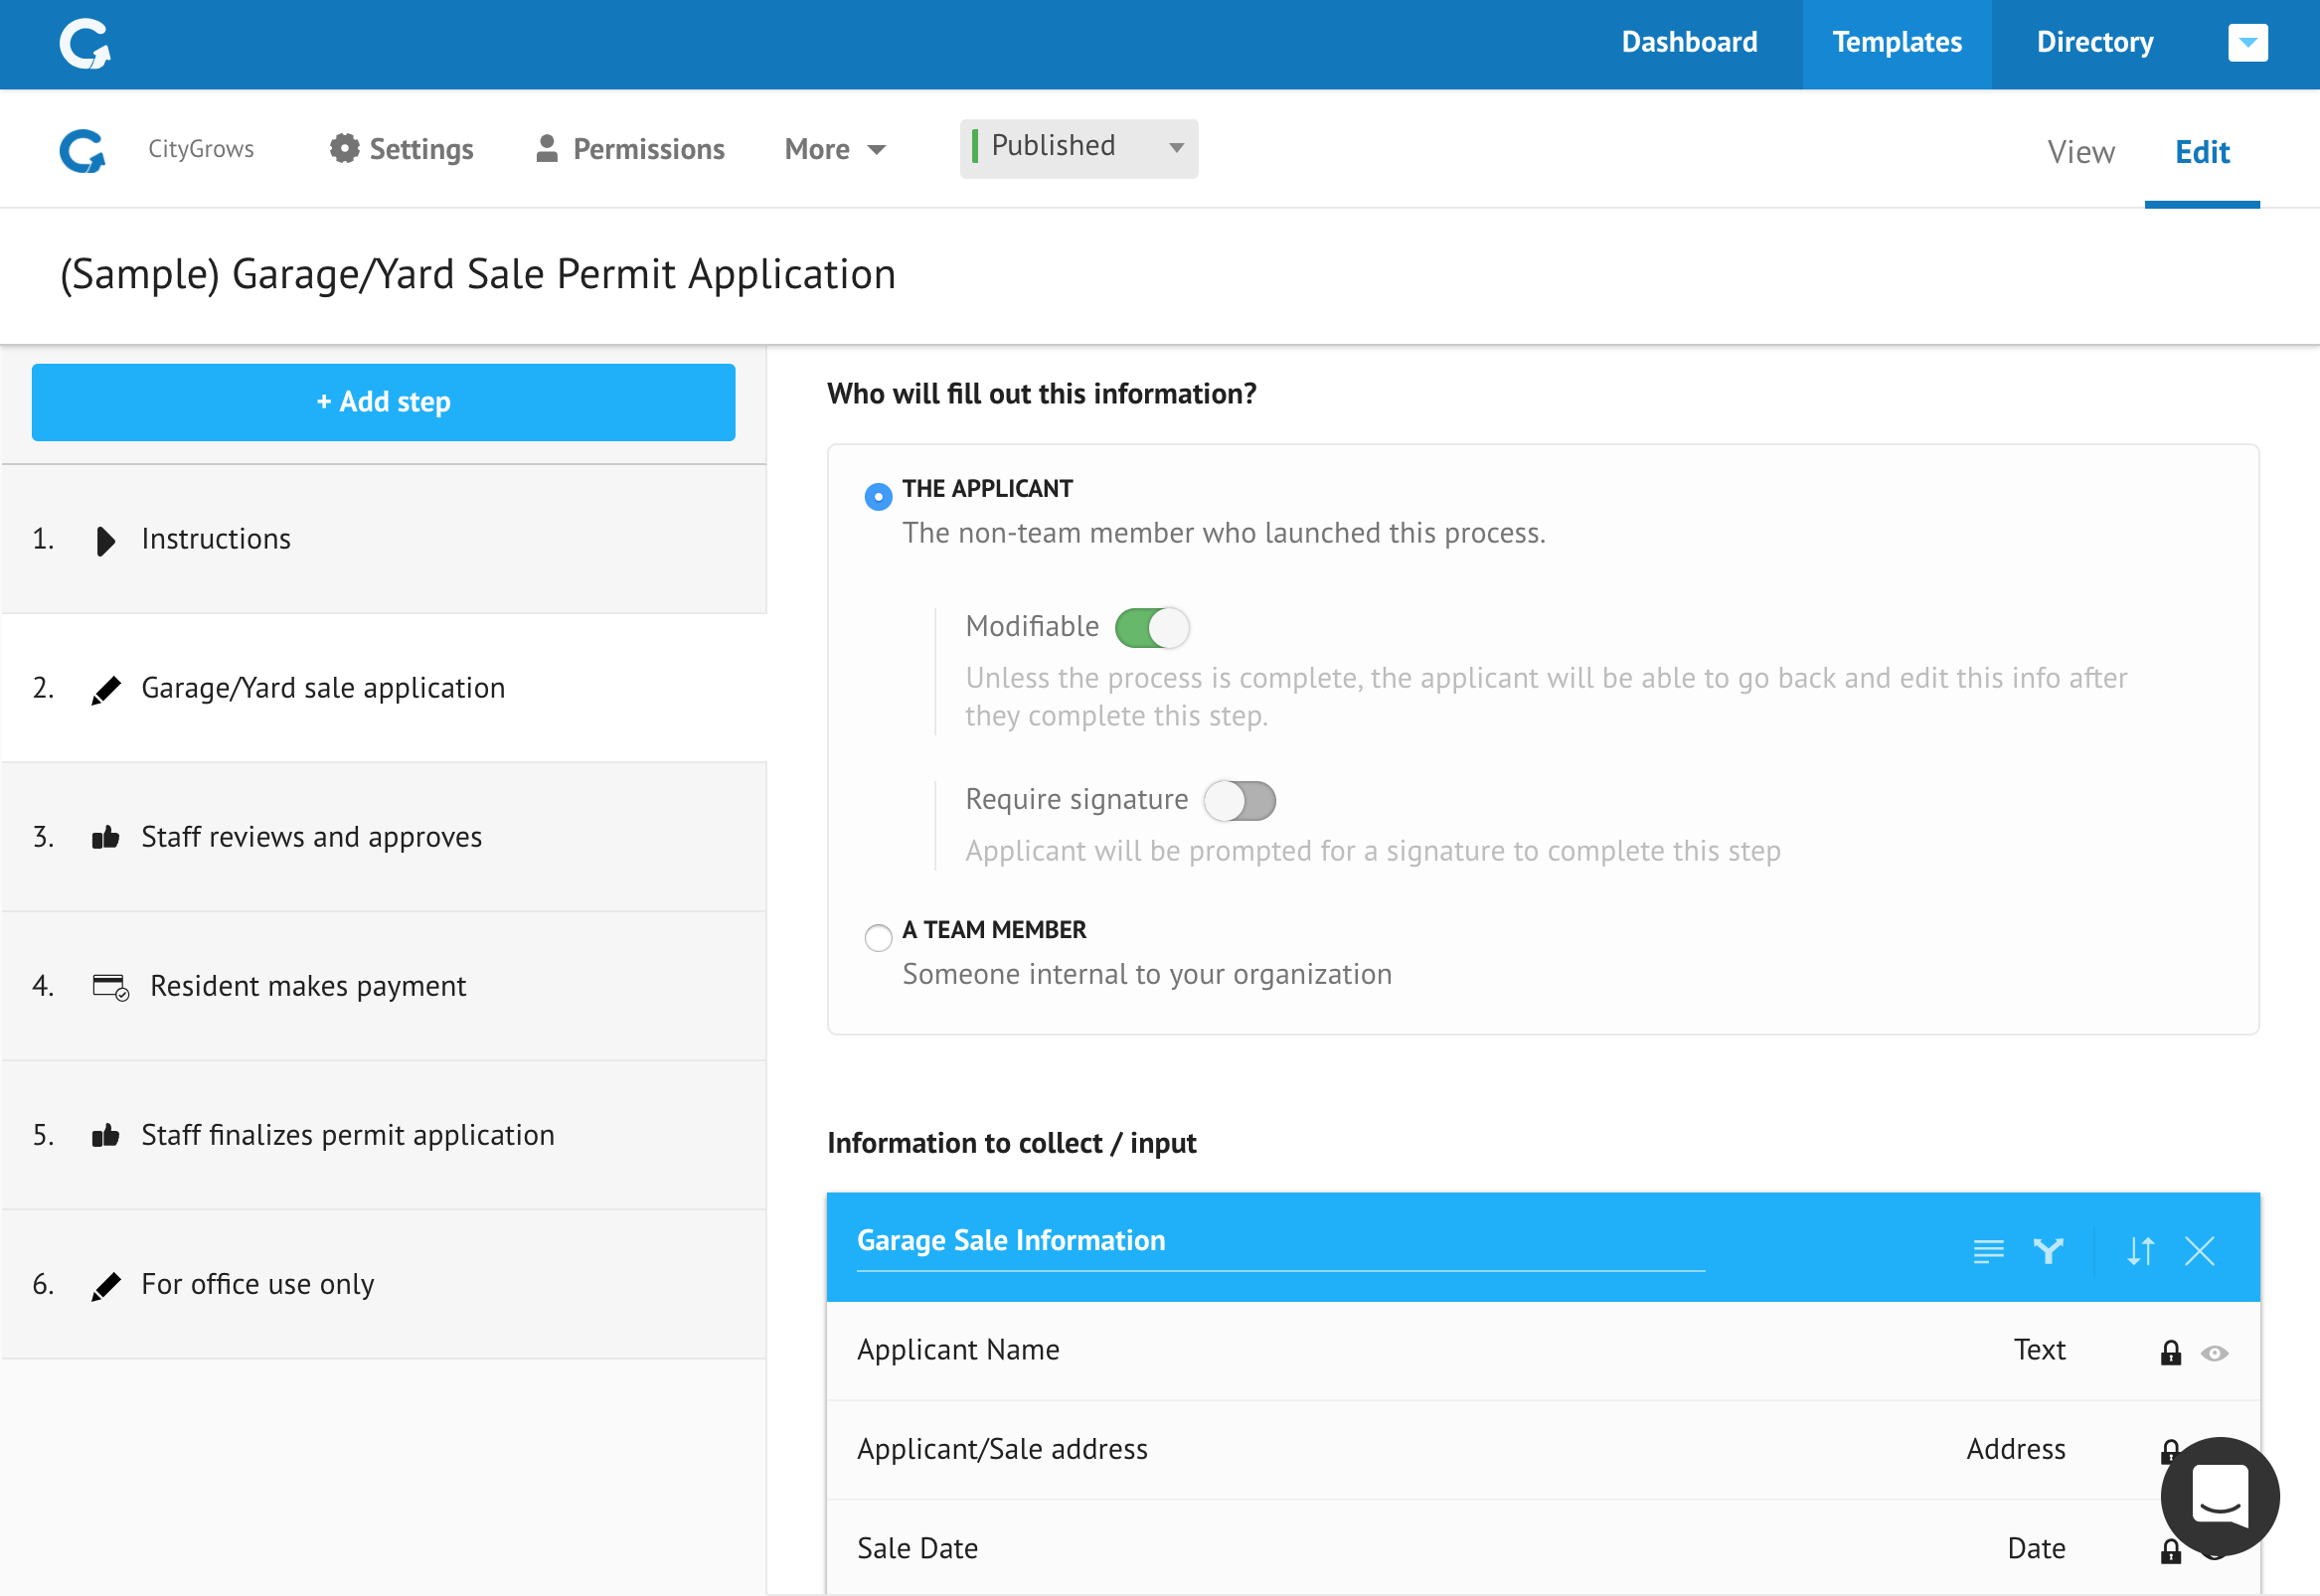Click the Applicant/Sale address field row
This screenshot has width=2320, height=1596.
(x=1543, y=1449)
